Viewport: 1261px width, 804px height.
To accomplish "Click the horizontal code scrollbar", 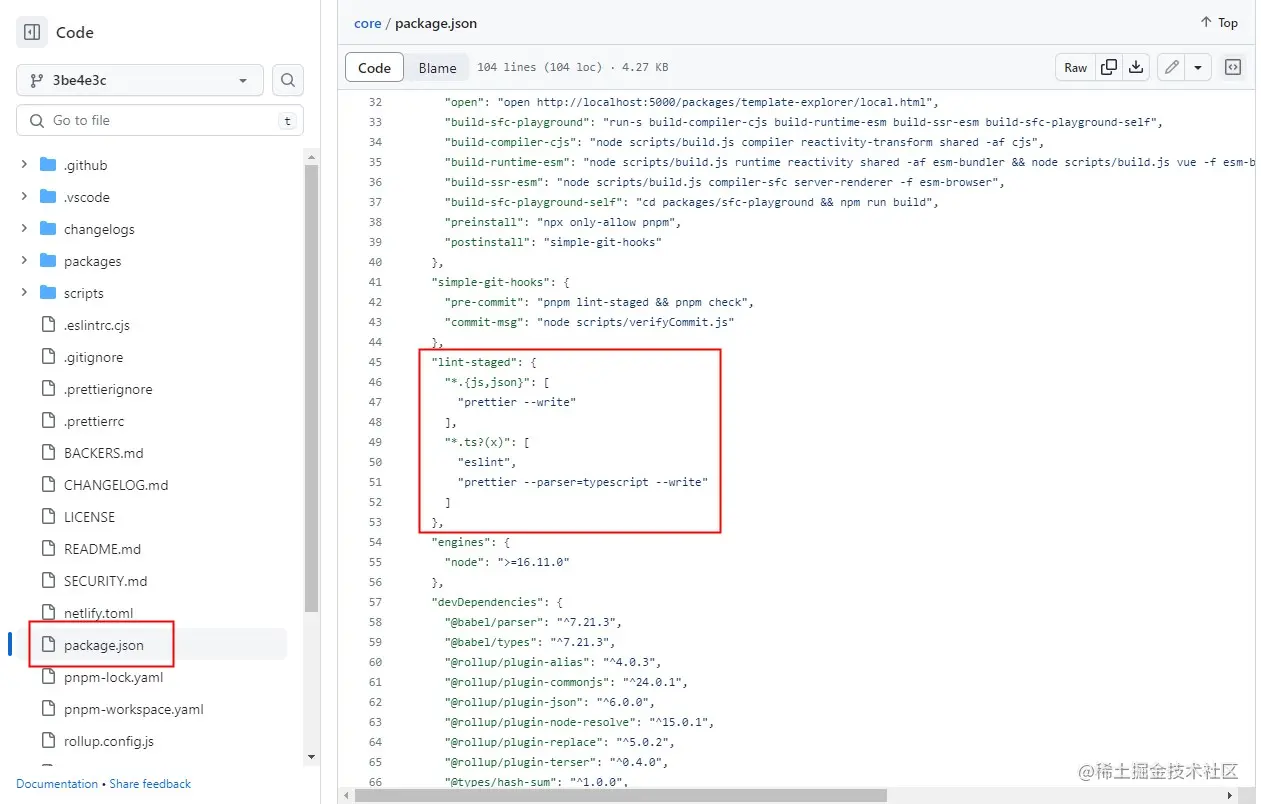I will tap(620, 796).
